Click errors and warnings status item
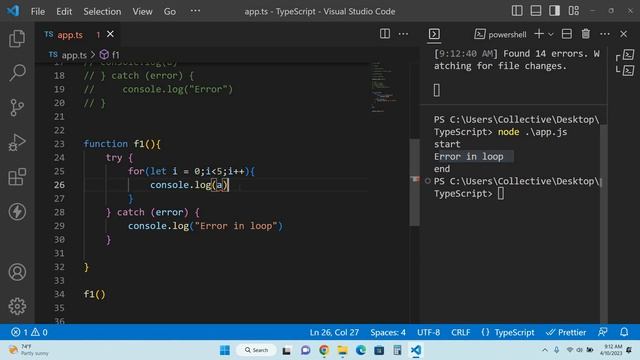The image size is (640, 360). click(x=29, y=332)
